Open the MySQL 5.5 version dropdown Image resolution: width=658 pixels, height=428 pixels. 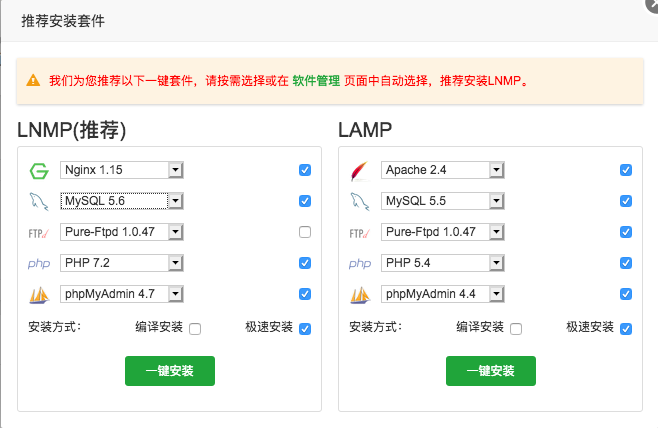(443, 201)
